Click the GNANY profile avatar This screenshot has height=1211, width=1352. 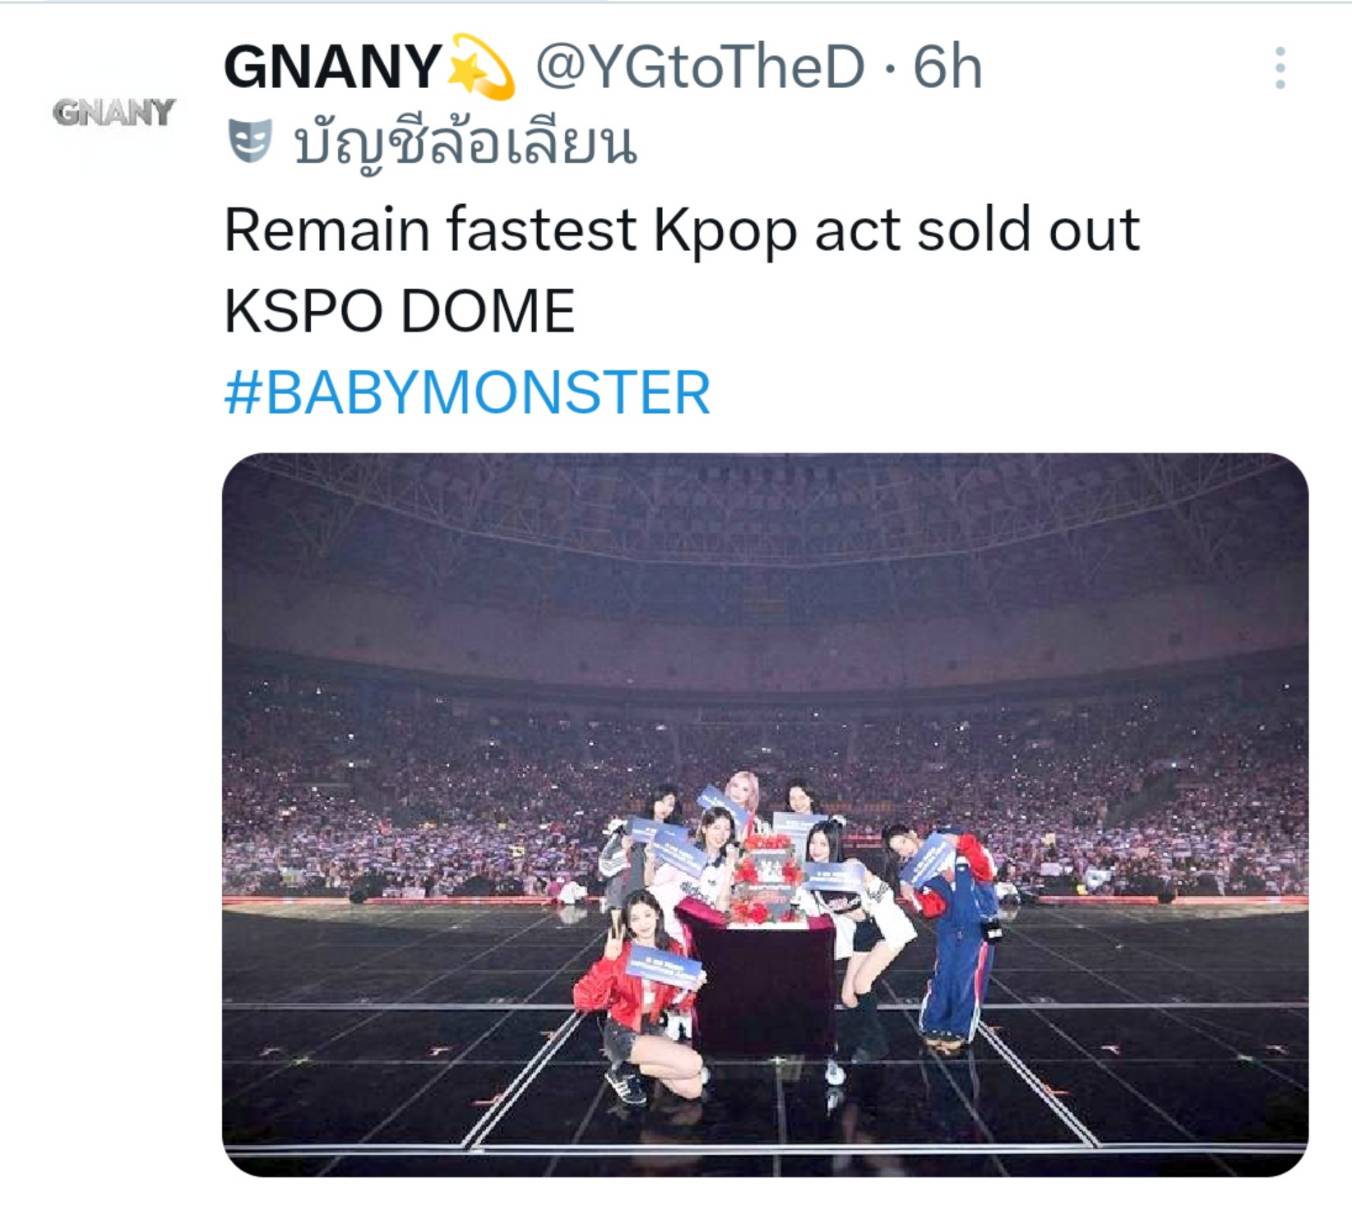point(114,112)
